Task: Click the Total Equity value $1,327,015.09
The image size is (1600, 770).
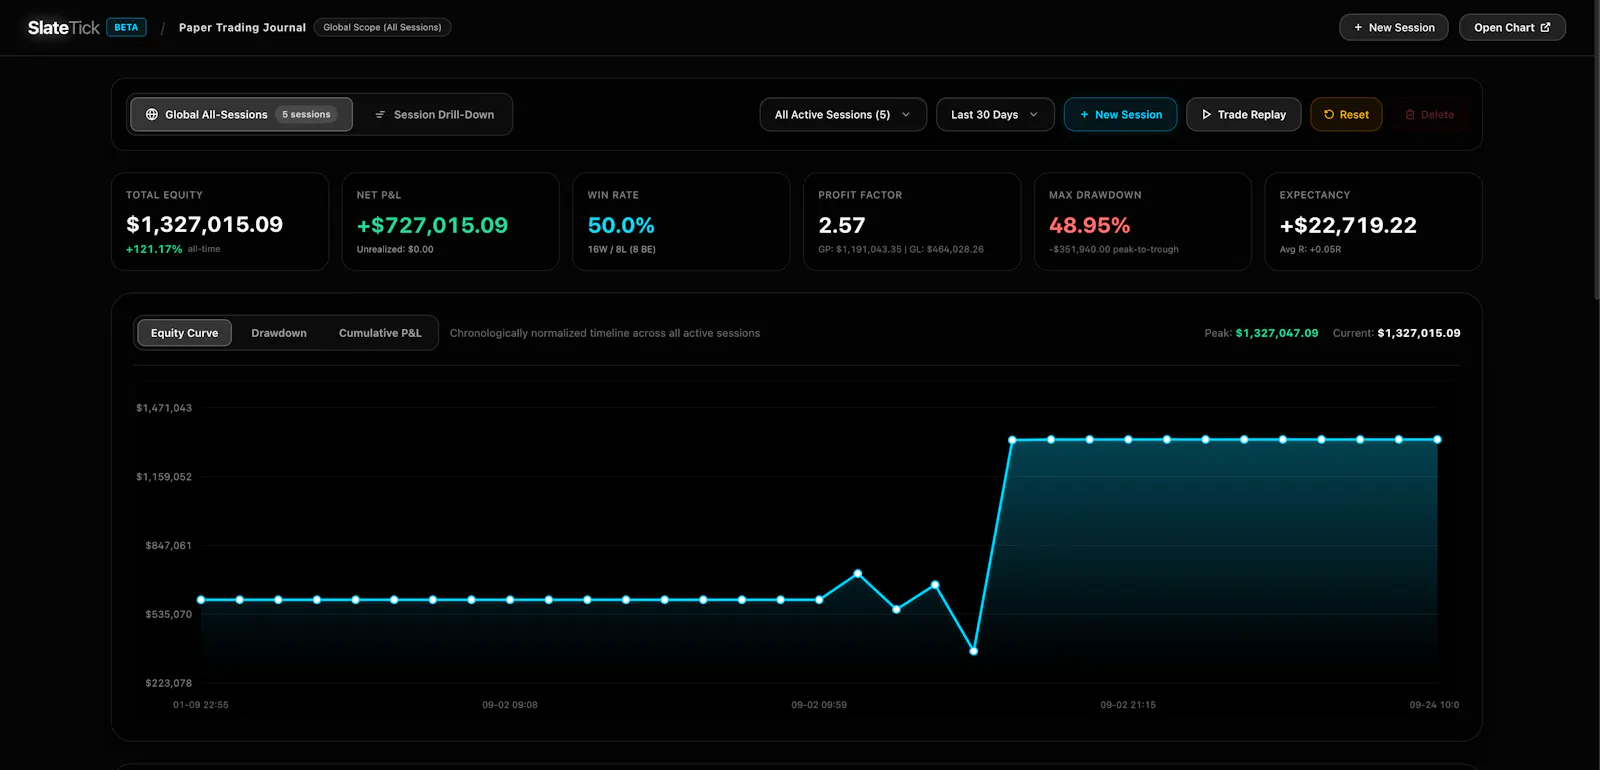Action: pyautogui.click(x=204, y=225)
